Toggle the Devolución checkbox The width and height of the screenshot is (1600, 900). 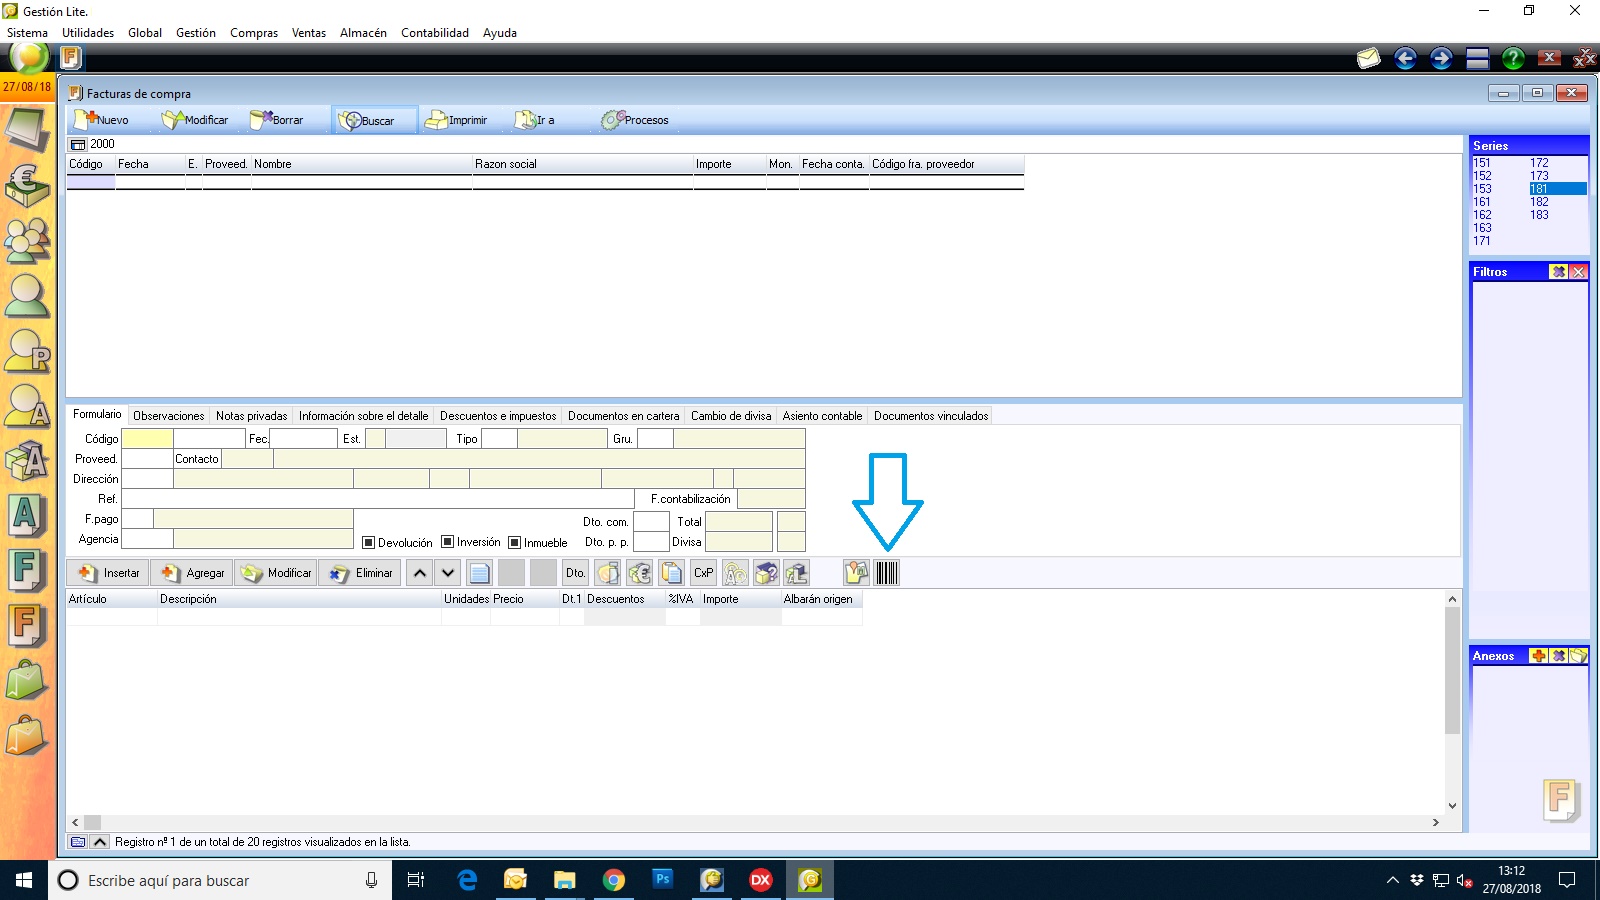pos(368,543)
